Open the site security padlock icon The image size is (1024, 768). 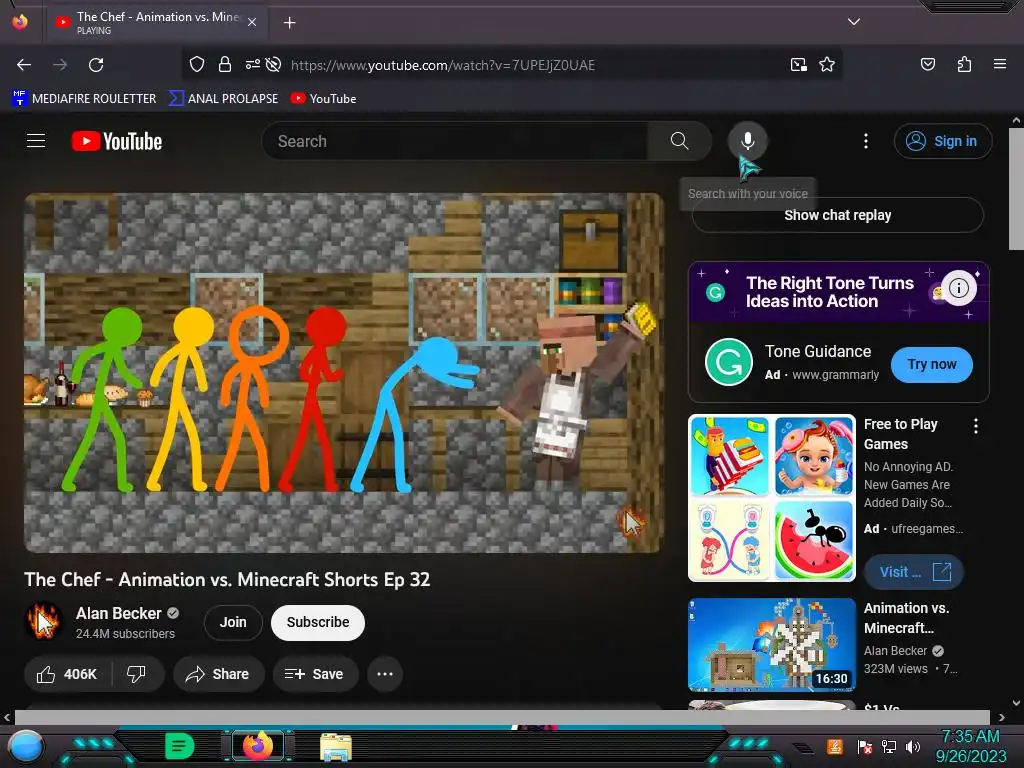tap(225, 64)
